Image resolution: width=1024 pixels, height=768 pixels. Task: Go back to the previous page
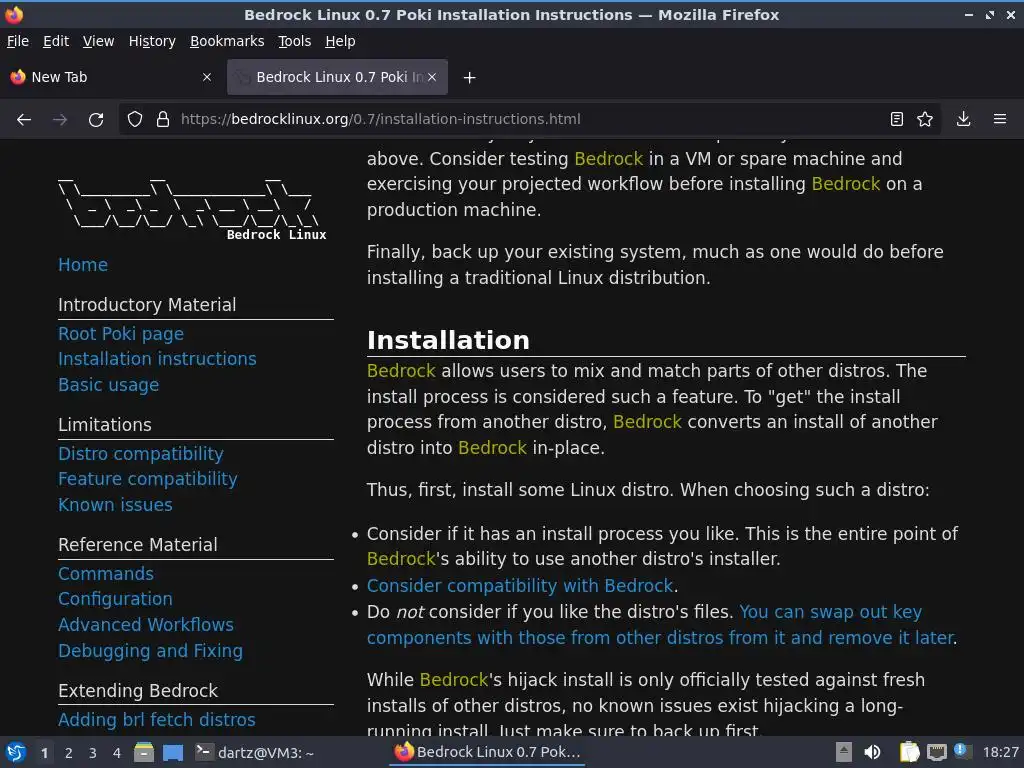tap(24, 120)
